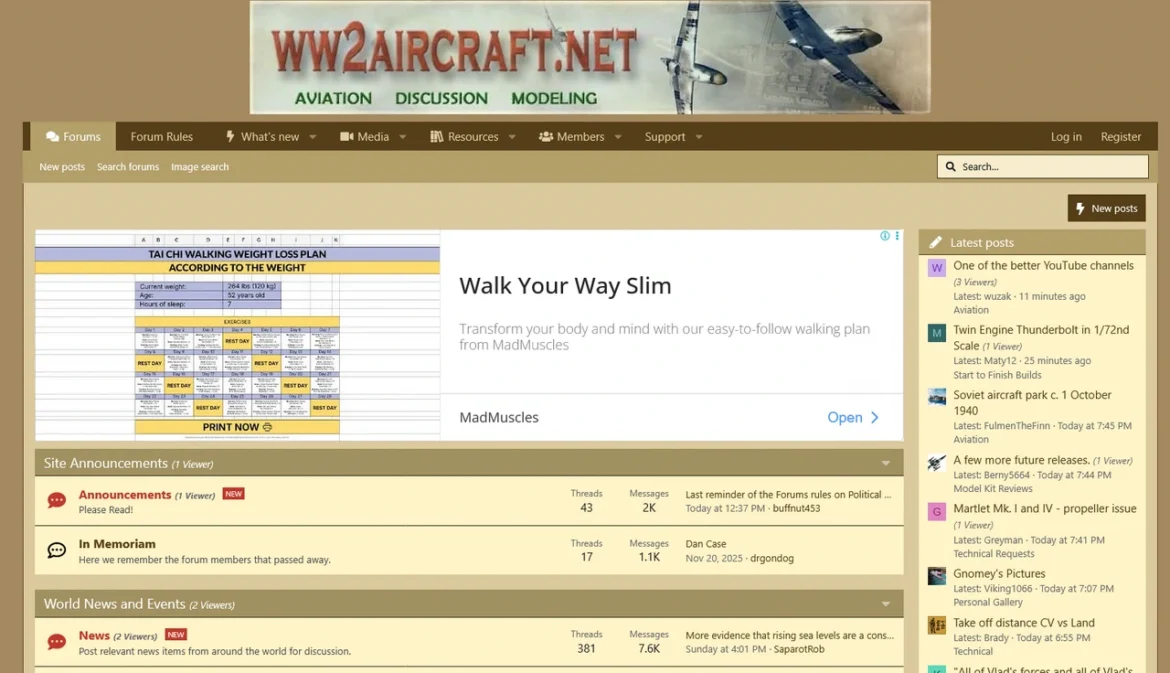
Task: Collapse the World News and Events category
Action: [x=886, y=604]
